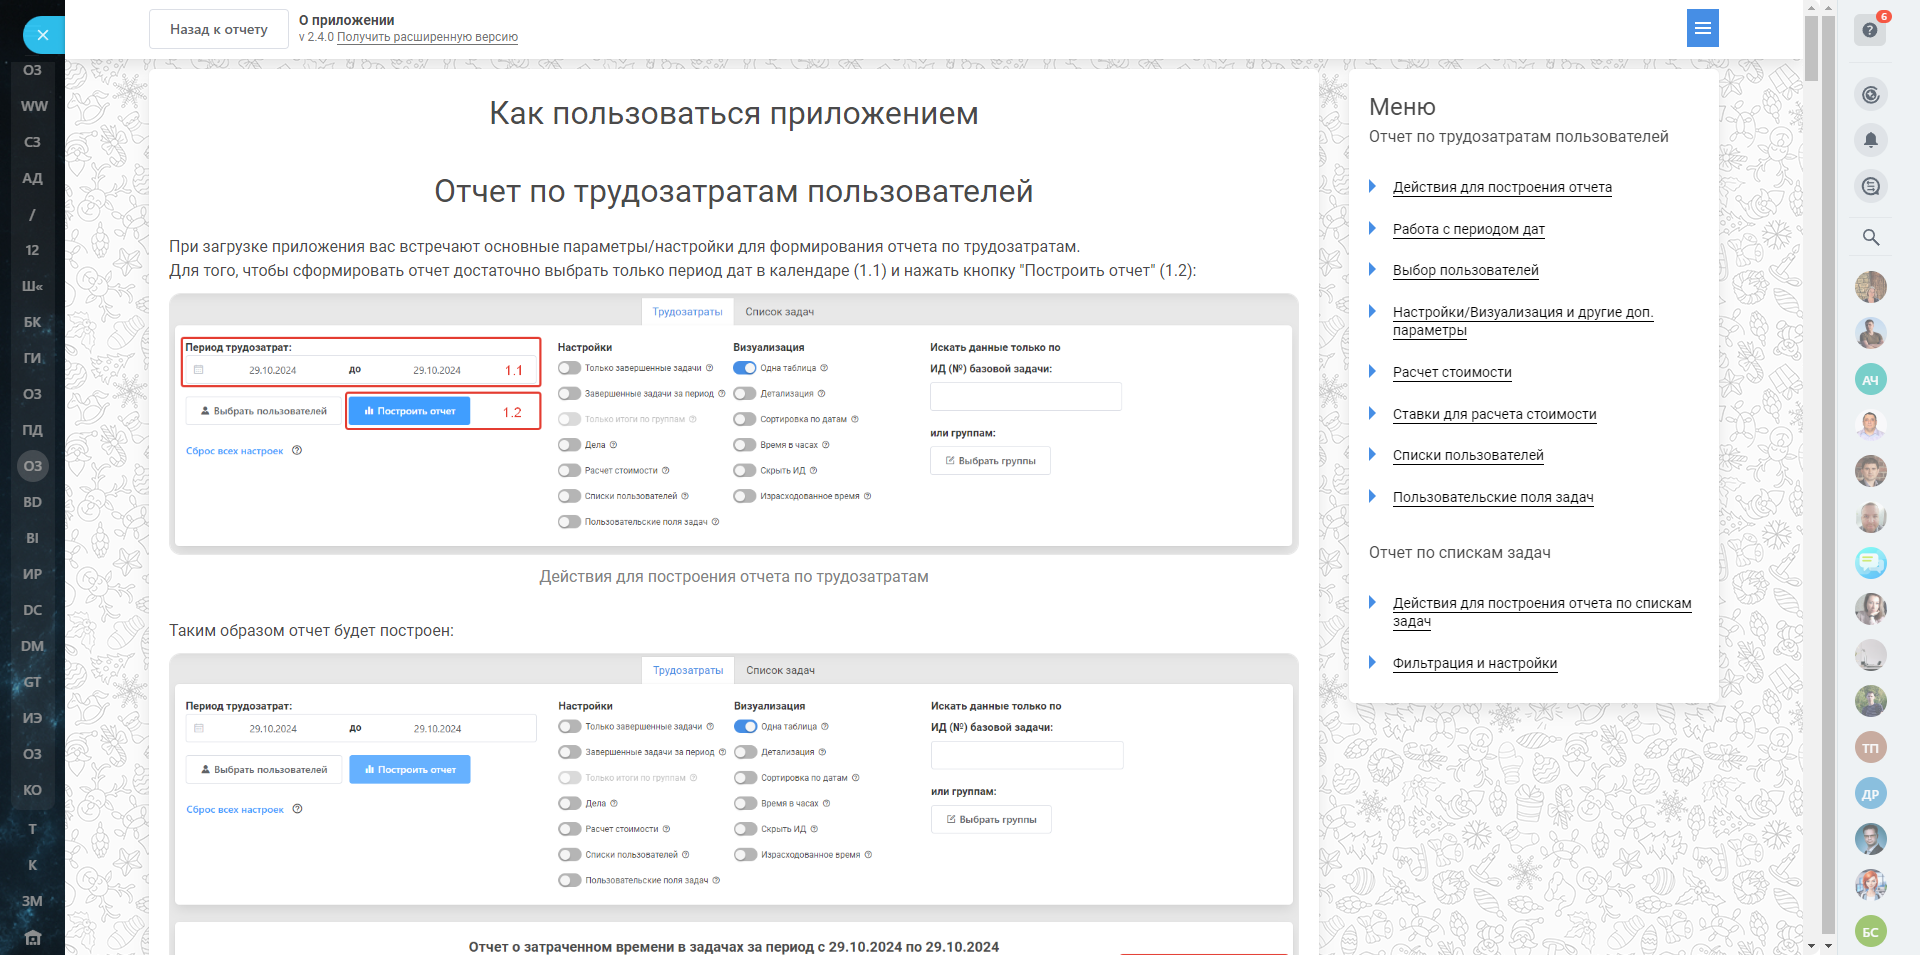The height and width of the screenshot is (955, 1920).
Task: Open the CoPilot swirl icon above the bell
Action: click(1870, 95)
